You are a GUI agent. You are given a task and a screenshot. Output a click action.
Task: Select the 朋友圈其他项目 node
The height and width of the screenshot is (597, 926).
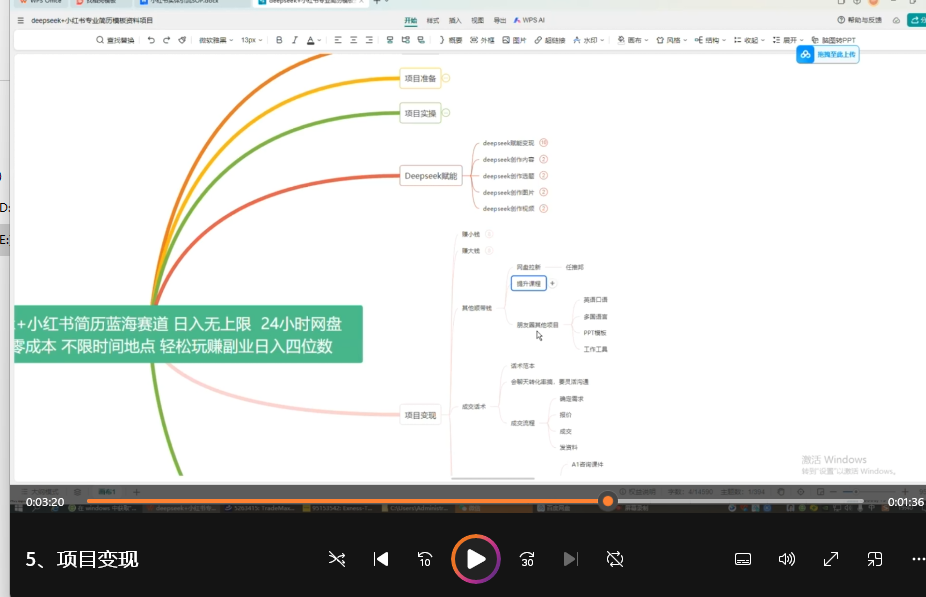537,325
